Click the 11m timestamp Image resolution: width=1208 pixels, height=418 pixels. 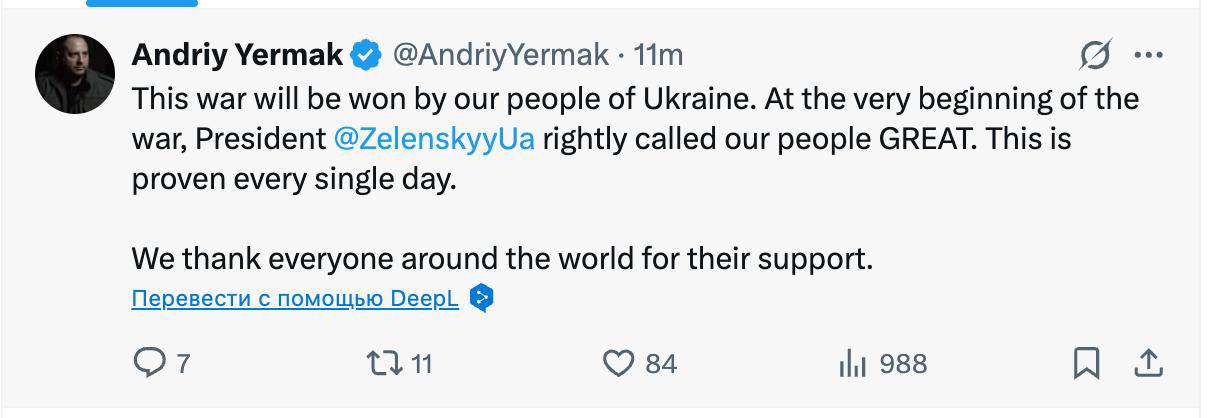pos(660,55)
